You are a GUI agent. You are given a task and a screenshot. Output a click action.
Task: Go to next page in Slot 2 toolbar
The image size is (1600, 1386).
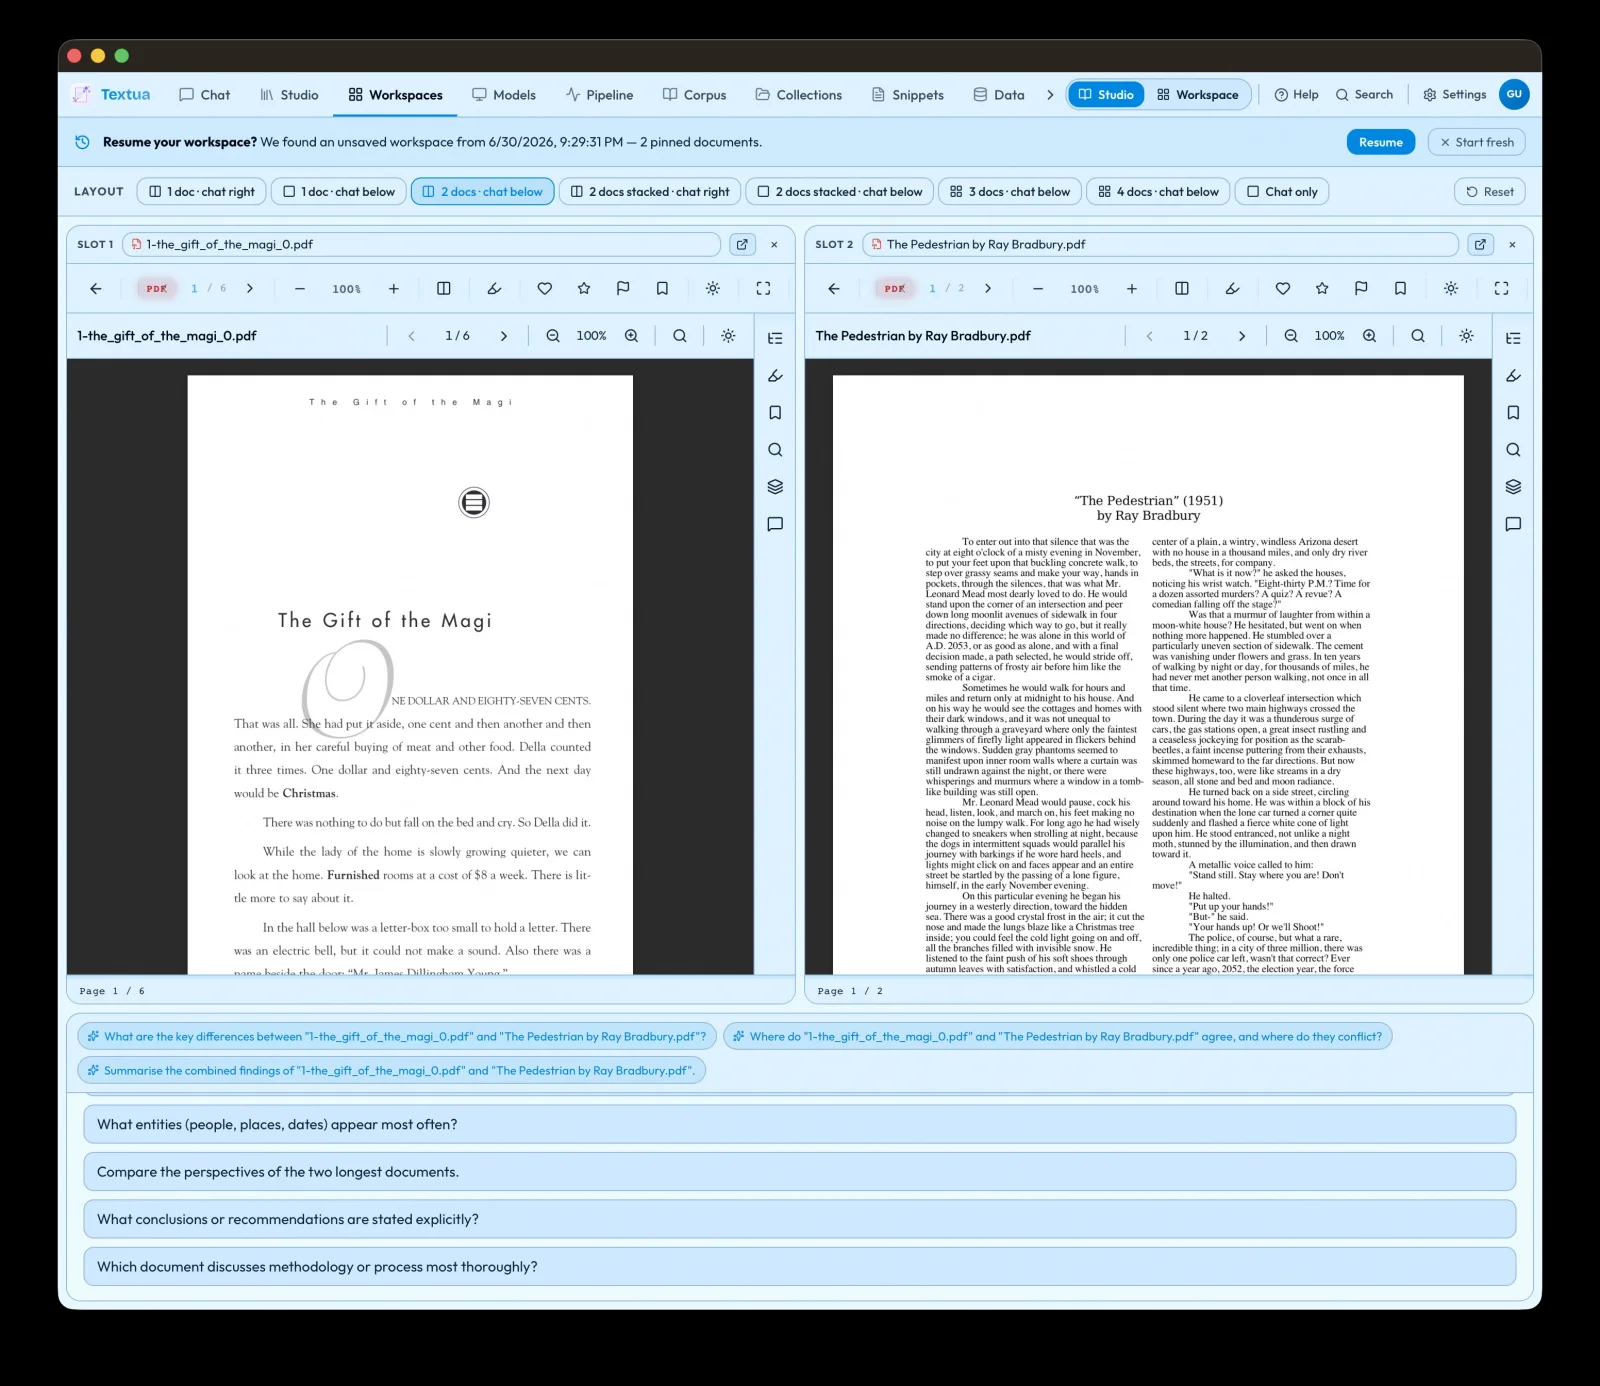pyautogui.click(x=988, y=289)
